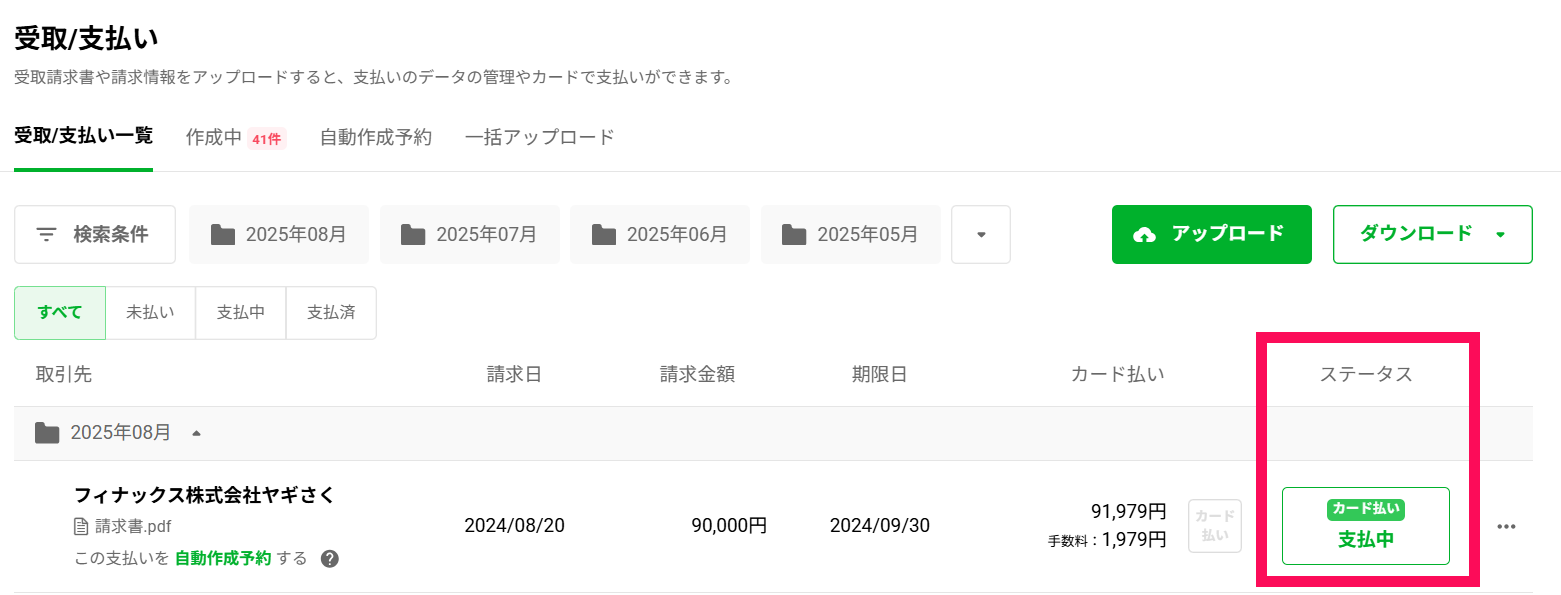Collapse the 2025年08月 folder group
The image size is (1561, 595).
[196, 434]
